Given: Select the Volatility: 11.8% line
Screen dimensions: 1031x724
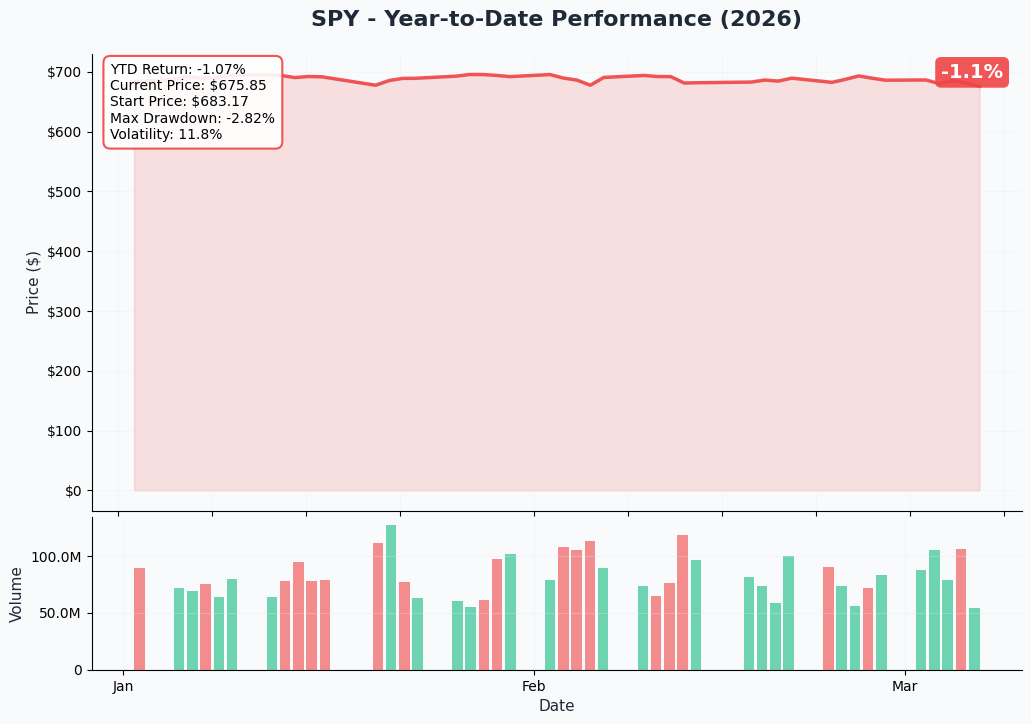Looking at the screenshot, I should point(166,134).
